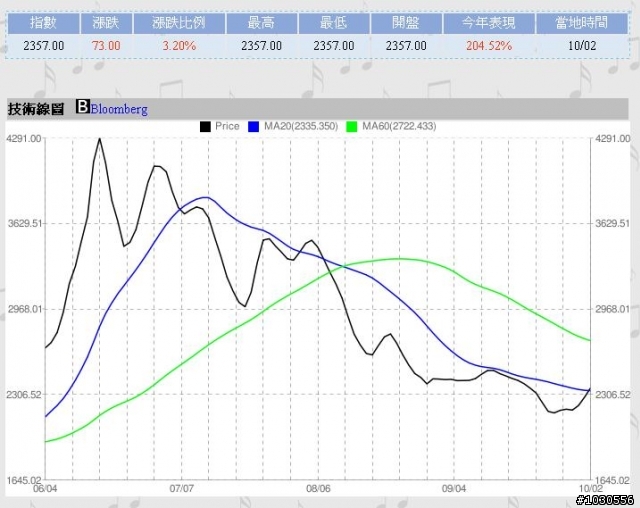Select the MA20(2335.350) legend label
Viewport: 640px width, 508px height.
[x=301, y=126]
